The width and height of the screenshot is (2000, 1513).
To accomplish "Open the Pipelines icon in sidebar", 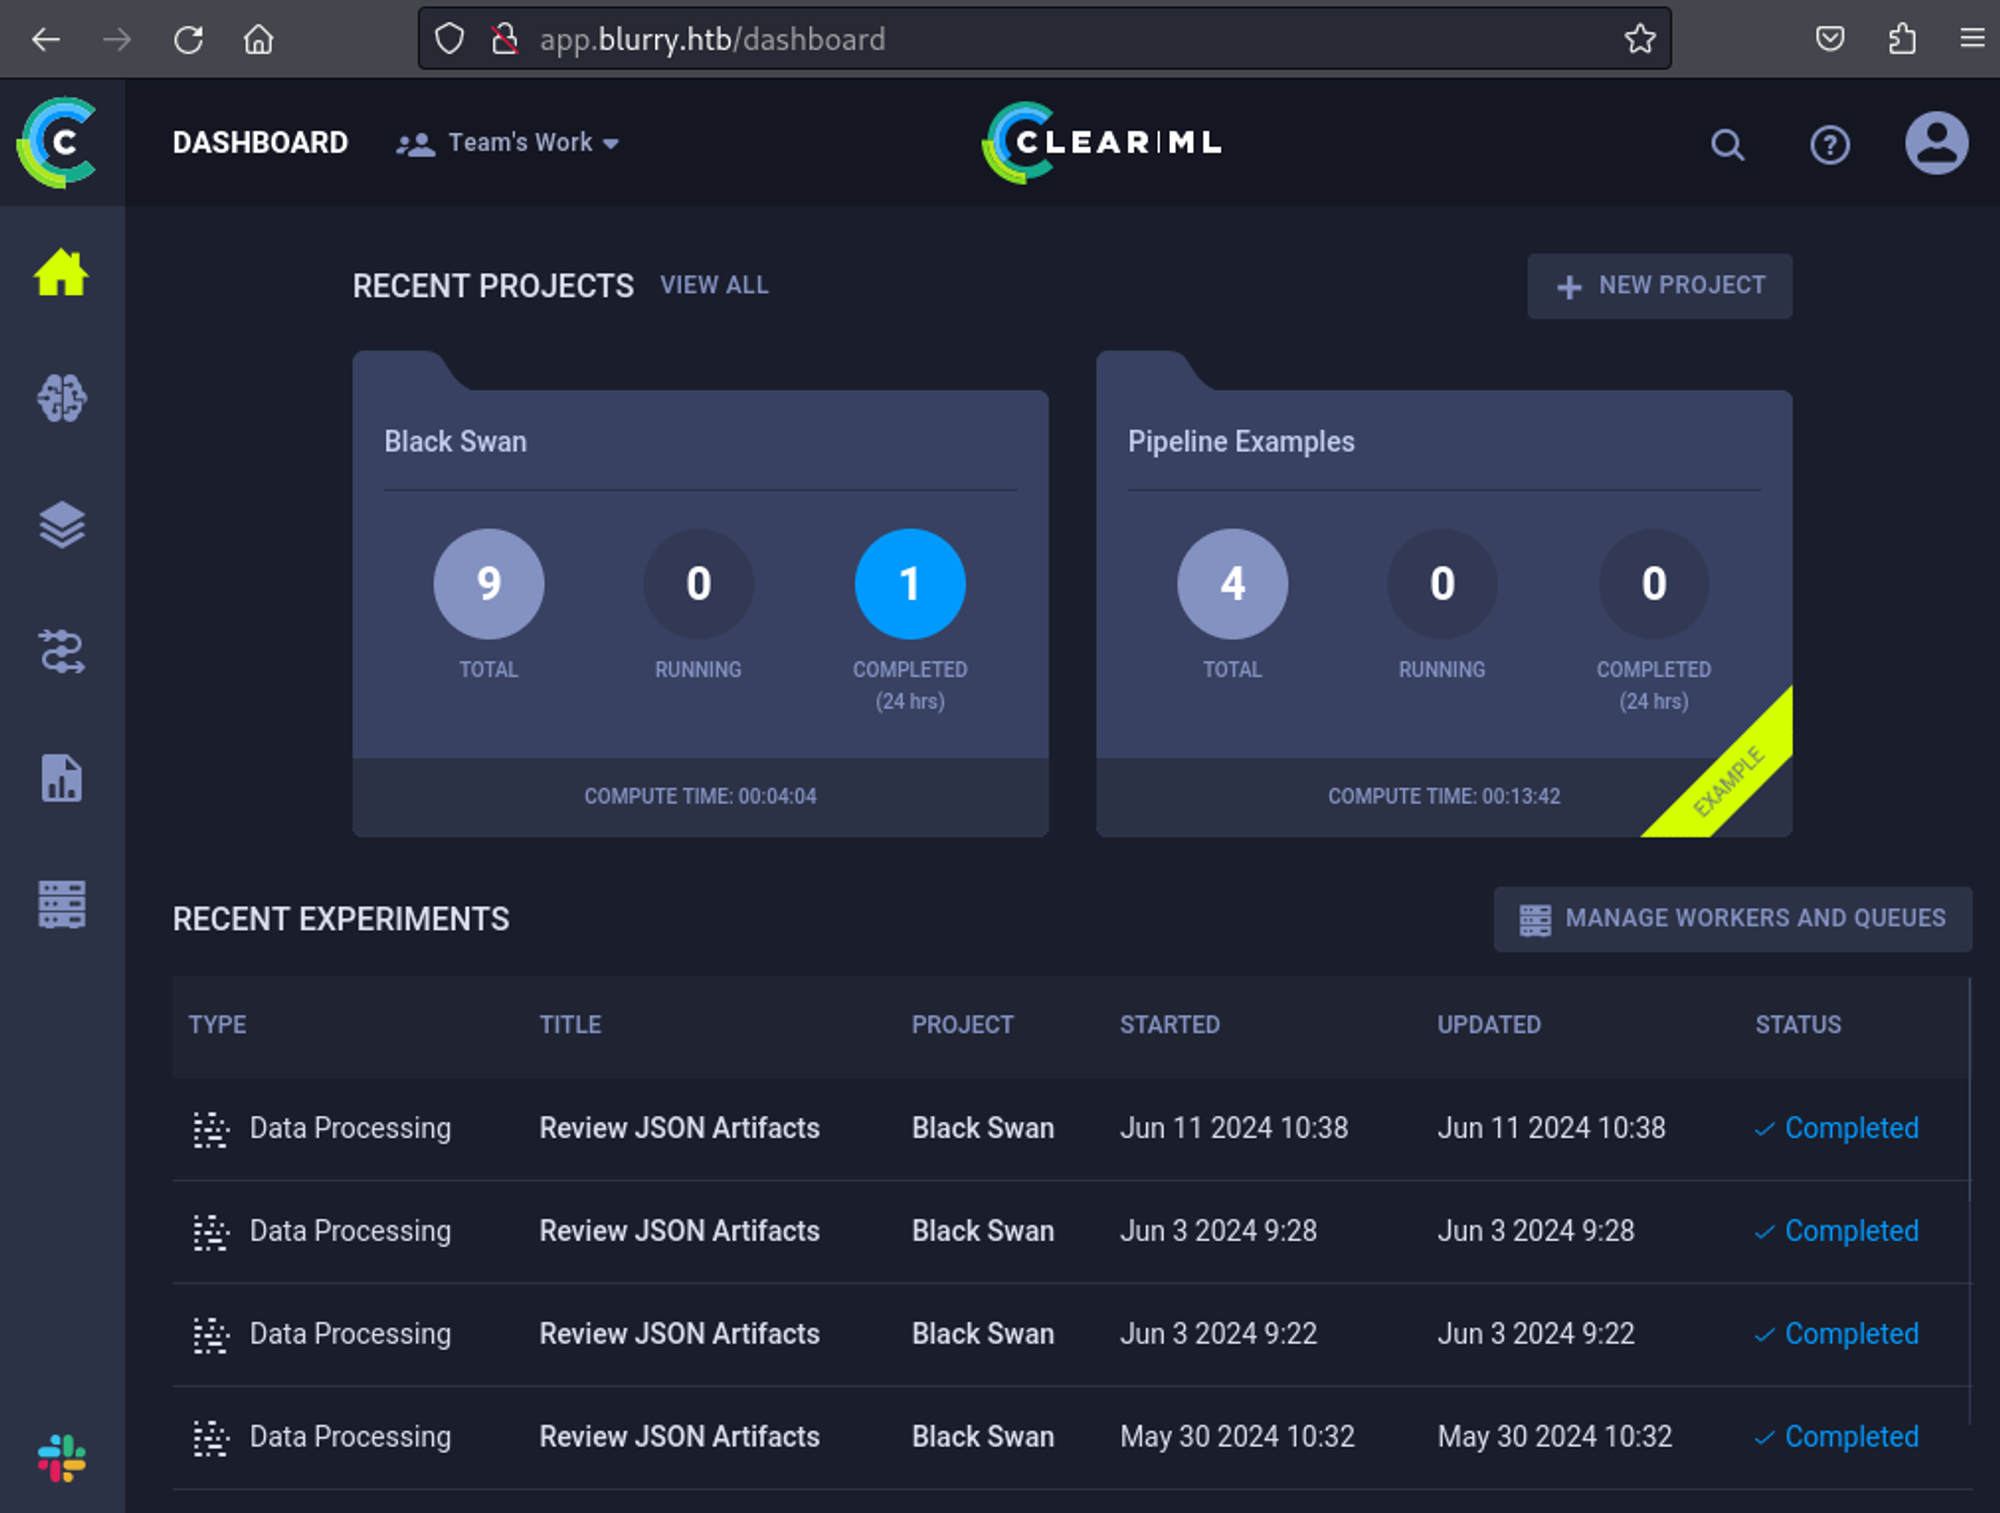I will [x=62, y=651].
